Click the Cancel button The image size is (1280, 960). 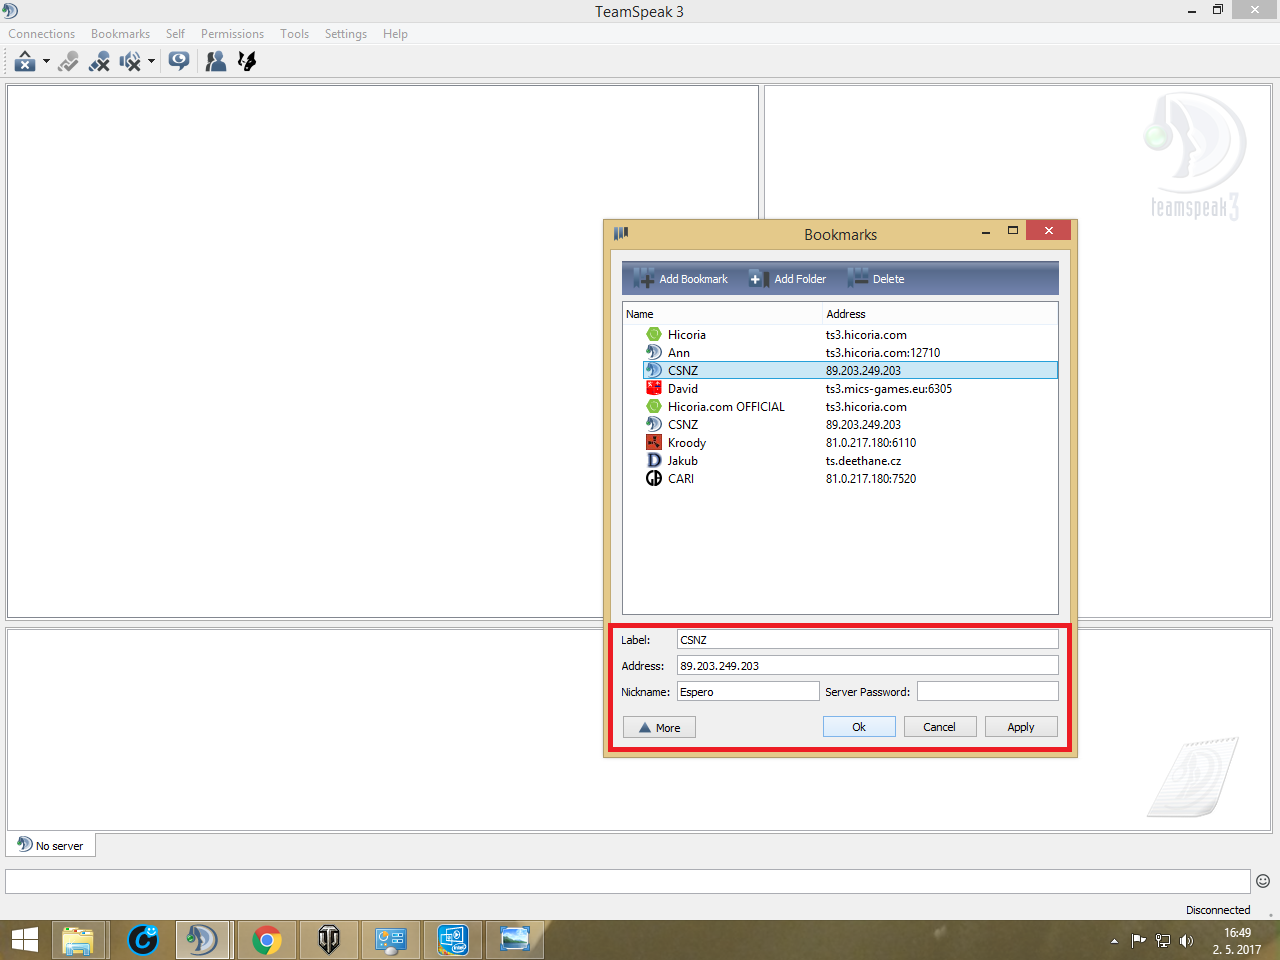(x=939, y=727)
